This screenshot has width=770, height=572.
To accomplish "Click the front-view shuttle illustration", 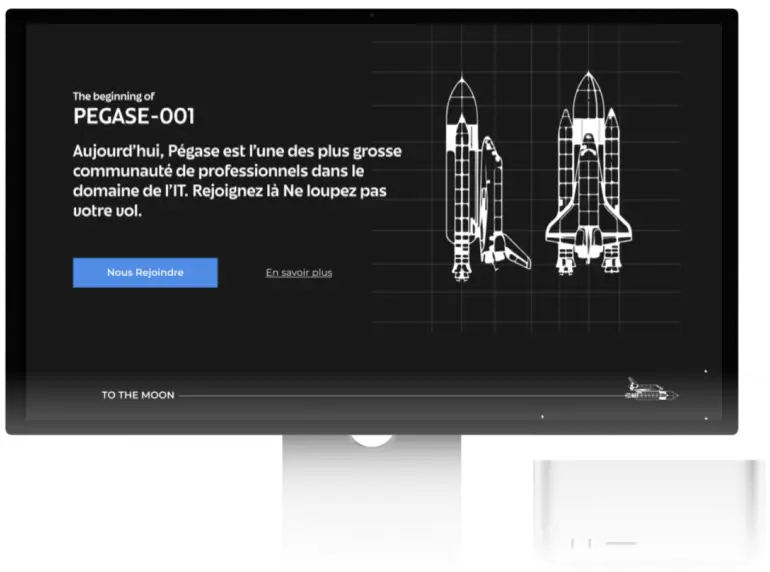I will point(589,173).
